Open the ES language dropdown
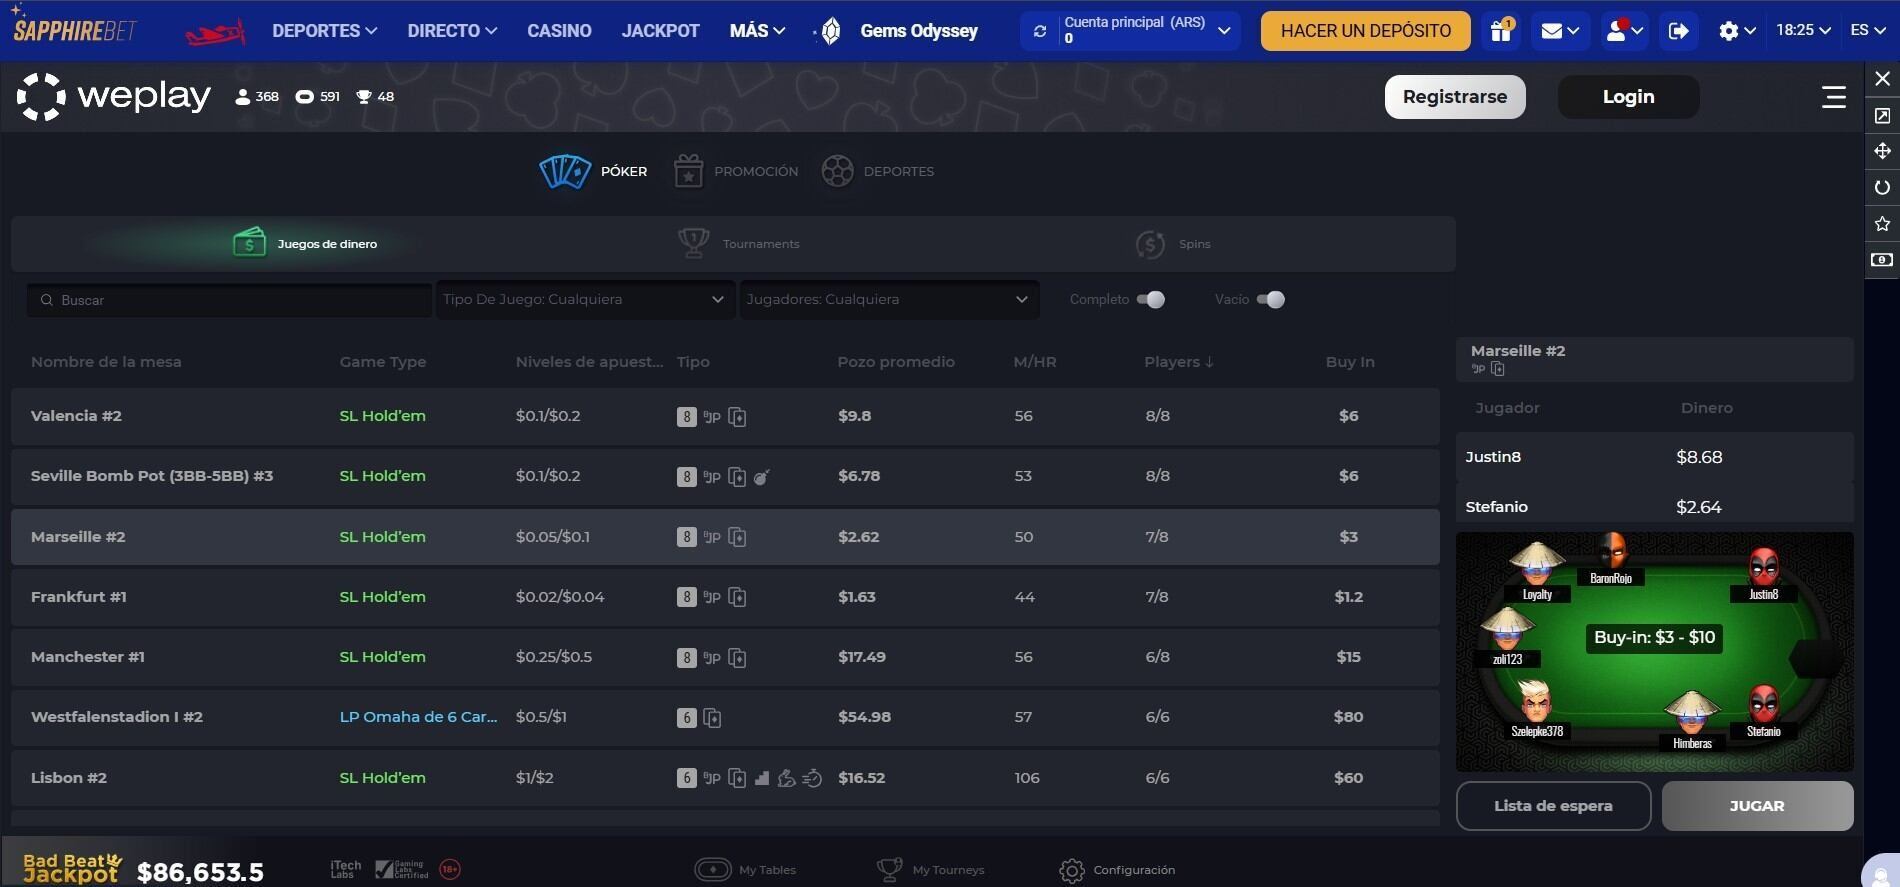The image size is (1900, 887). [x=1868, y=30]
